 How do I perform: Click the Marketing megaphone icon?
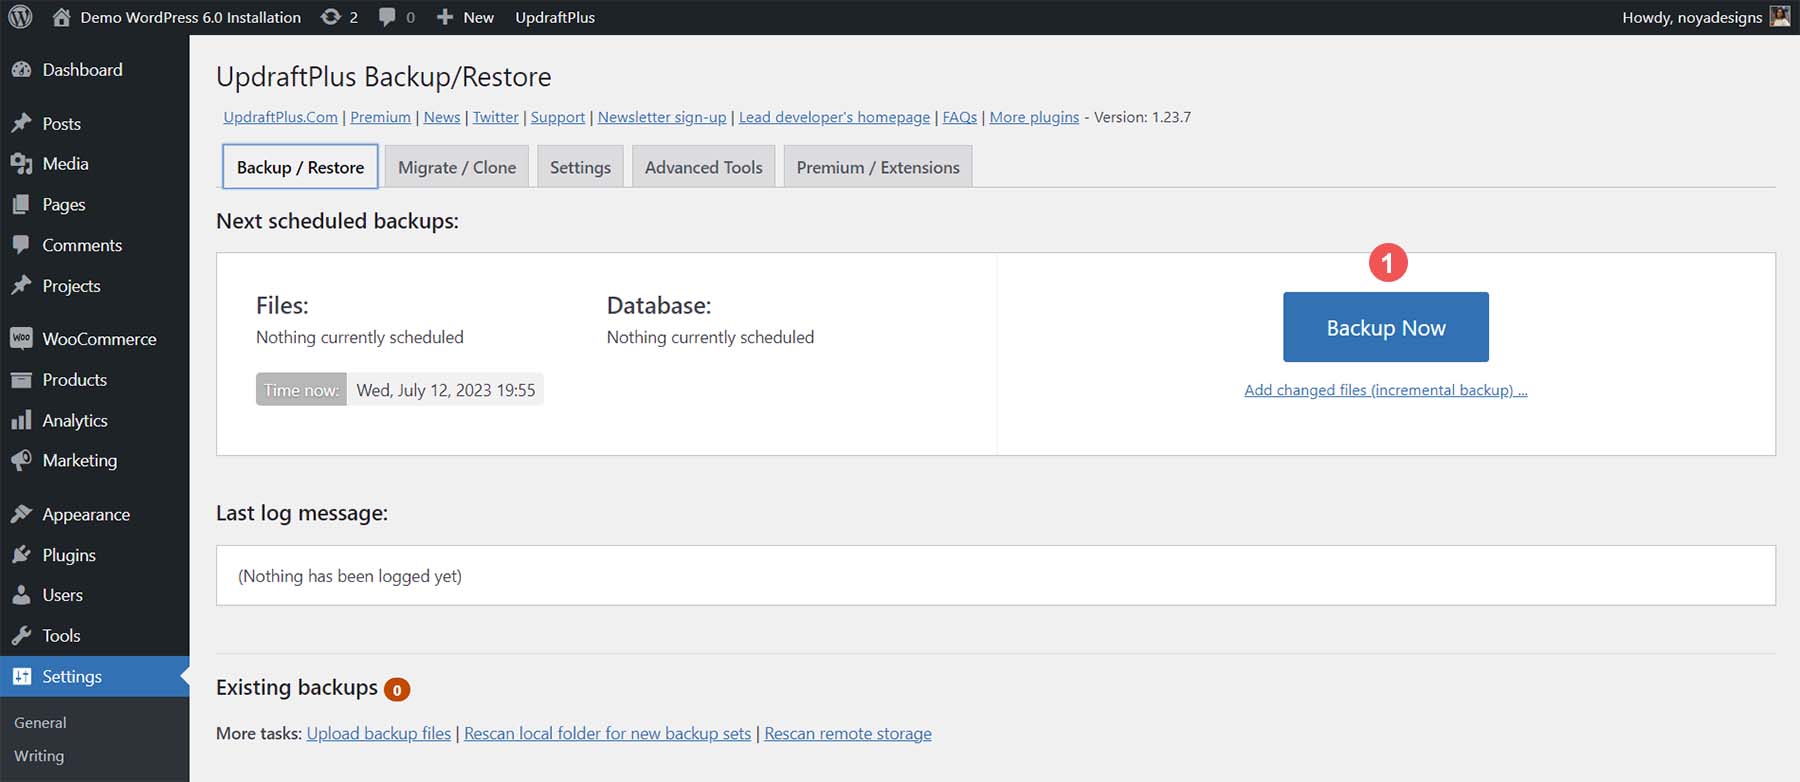tap(21, 460)
